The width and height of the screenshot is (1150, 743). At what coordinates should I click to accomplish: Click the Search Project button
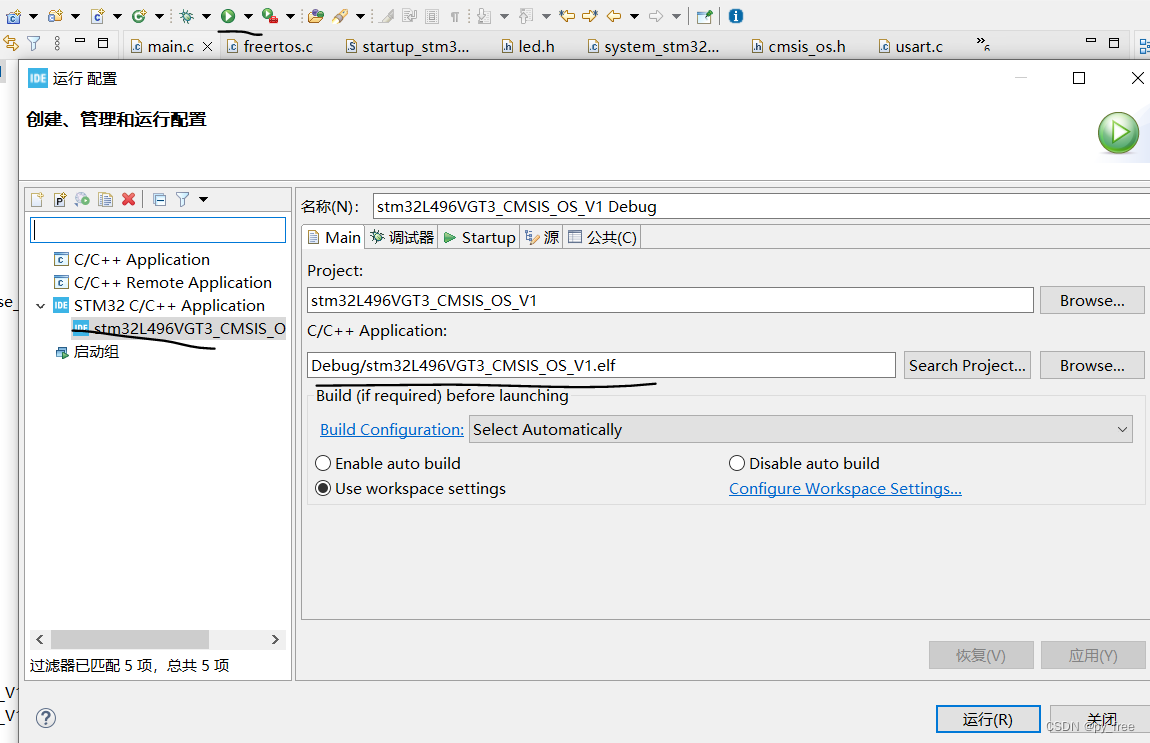coord(967,365)
